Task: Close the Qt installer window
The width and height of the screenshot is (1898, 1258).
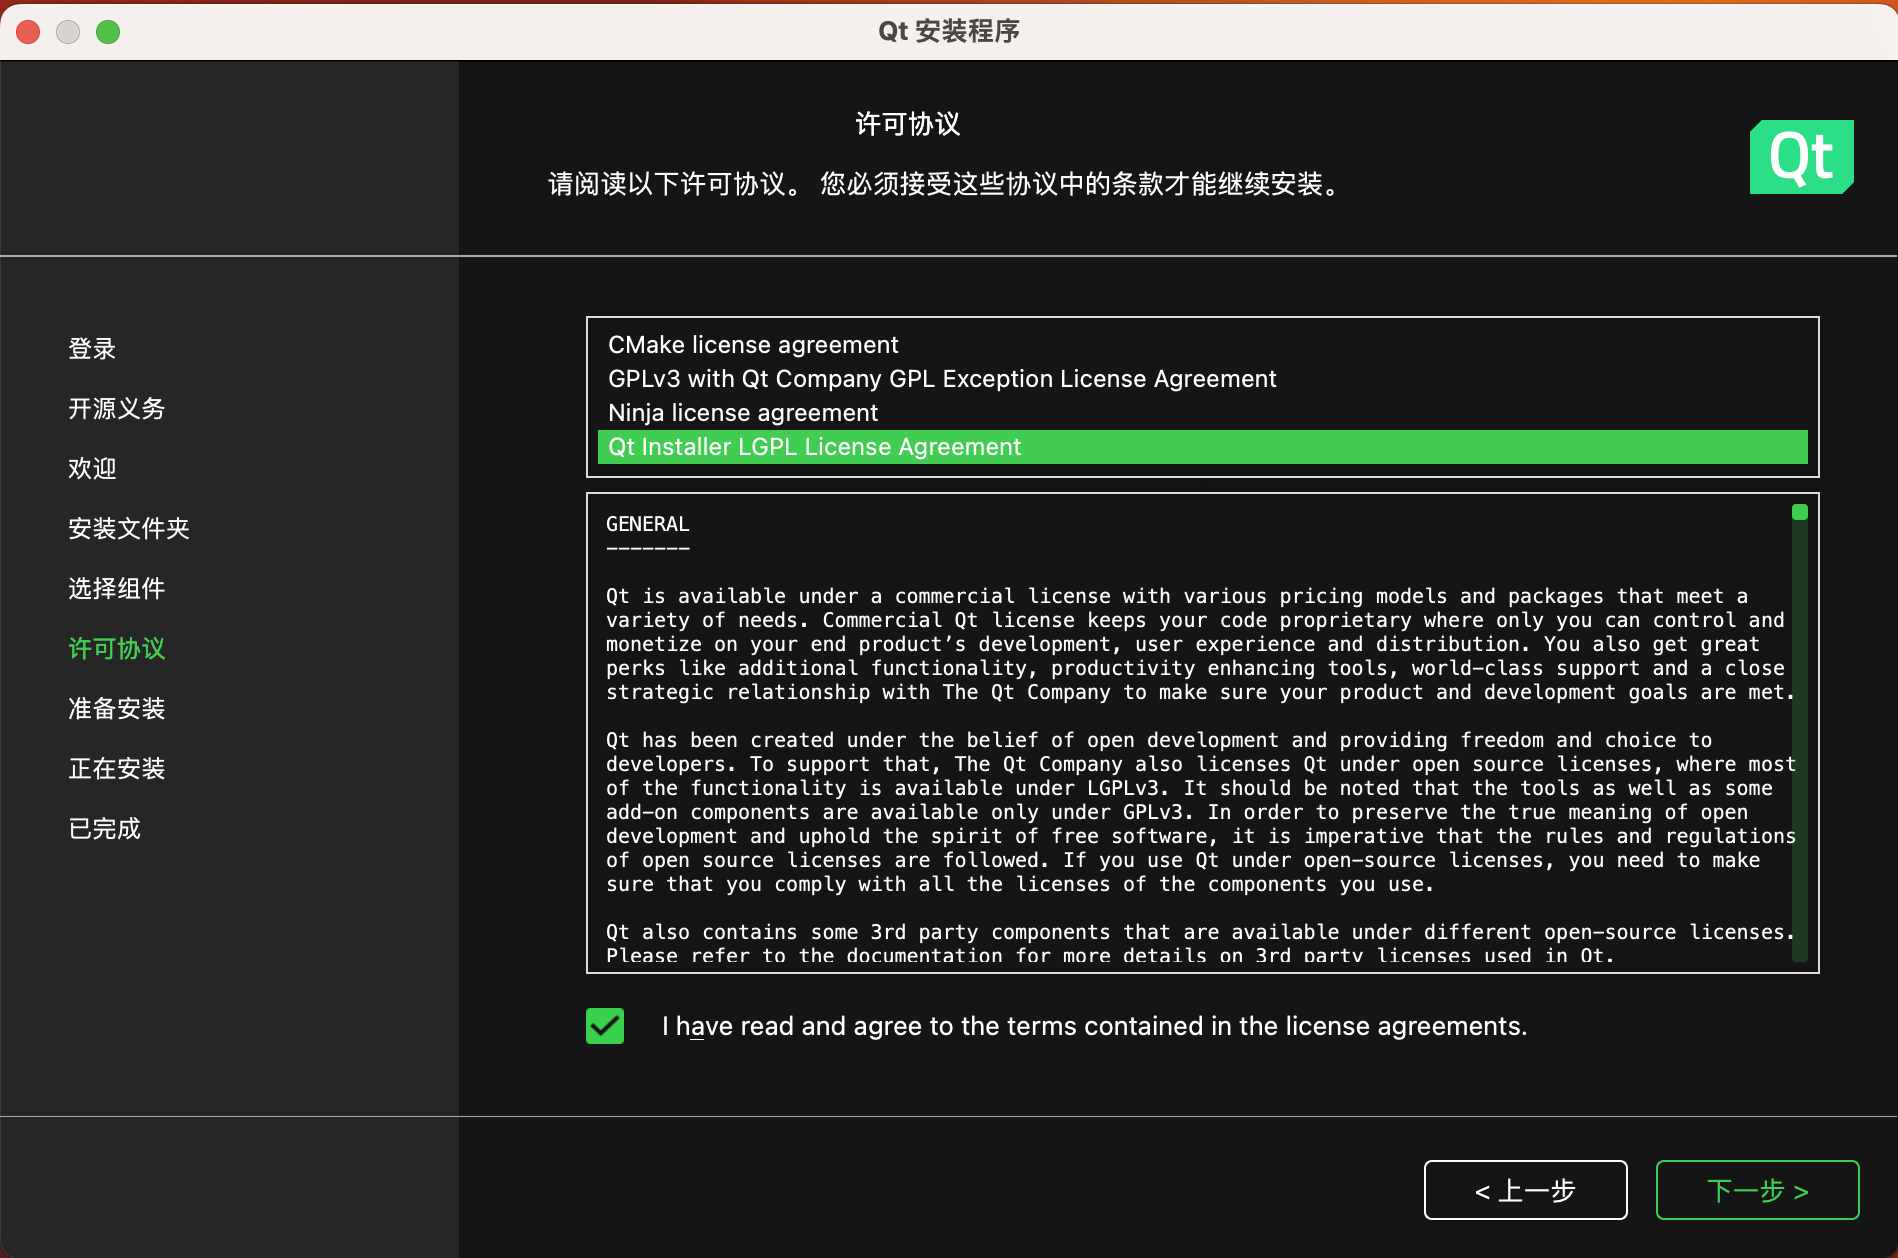Action: 28,32
